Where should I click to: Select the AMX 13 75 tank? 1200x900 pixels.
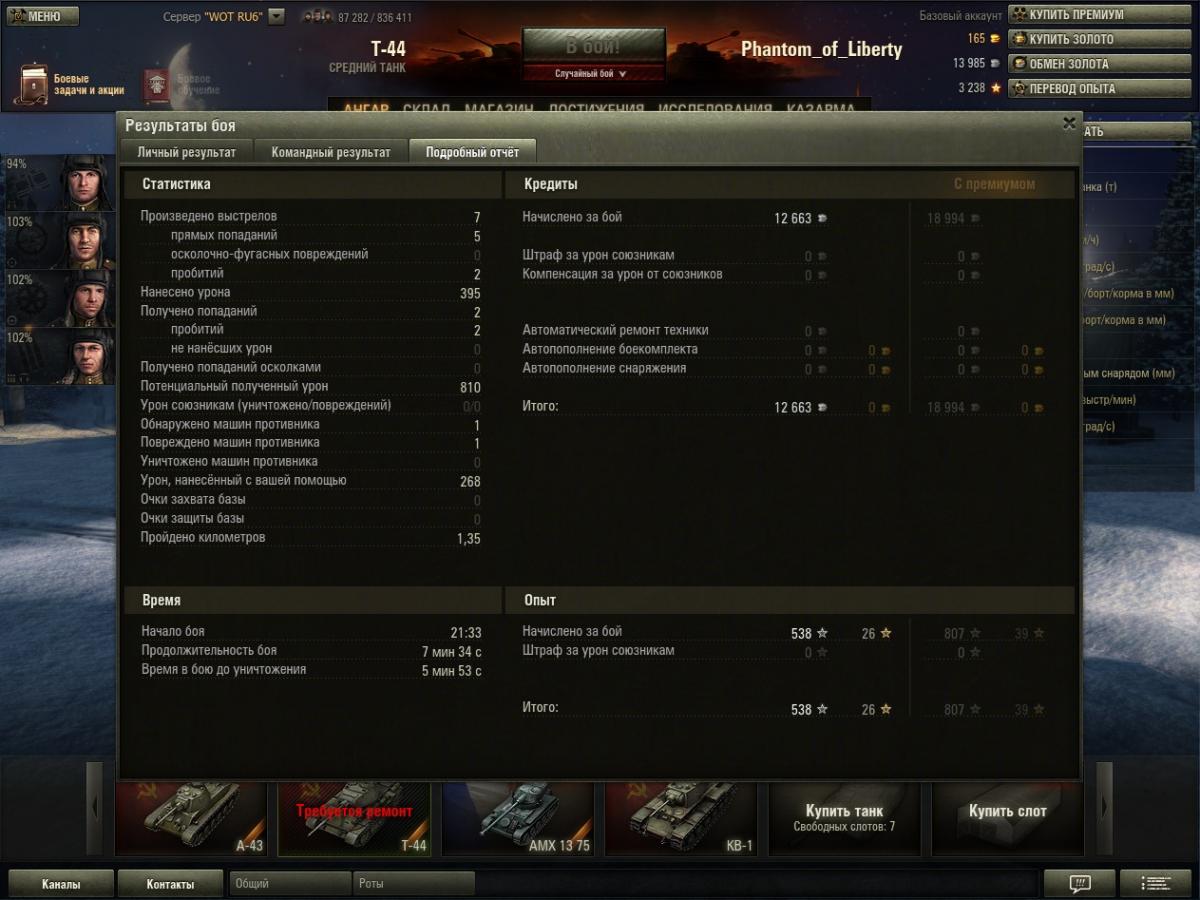click(518, 818)
